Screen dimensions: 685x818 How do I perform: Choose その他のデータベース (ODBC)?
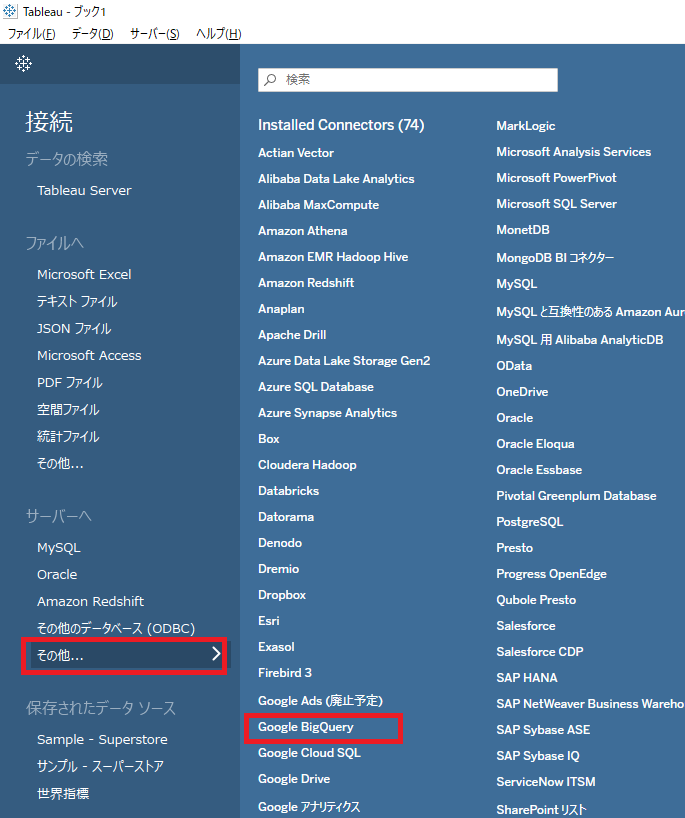pyautogui.click(x=116, y=629)
